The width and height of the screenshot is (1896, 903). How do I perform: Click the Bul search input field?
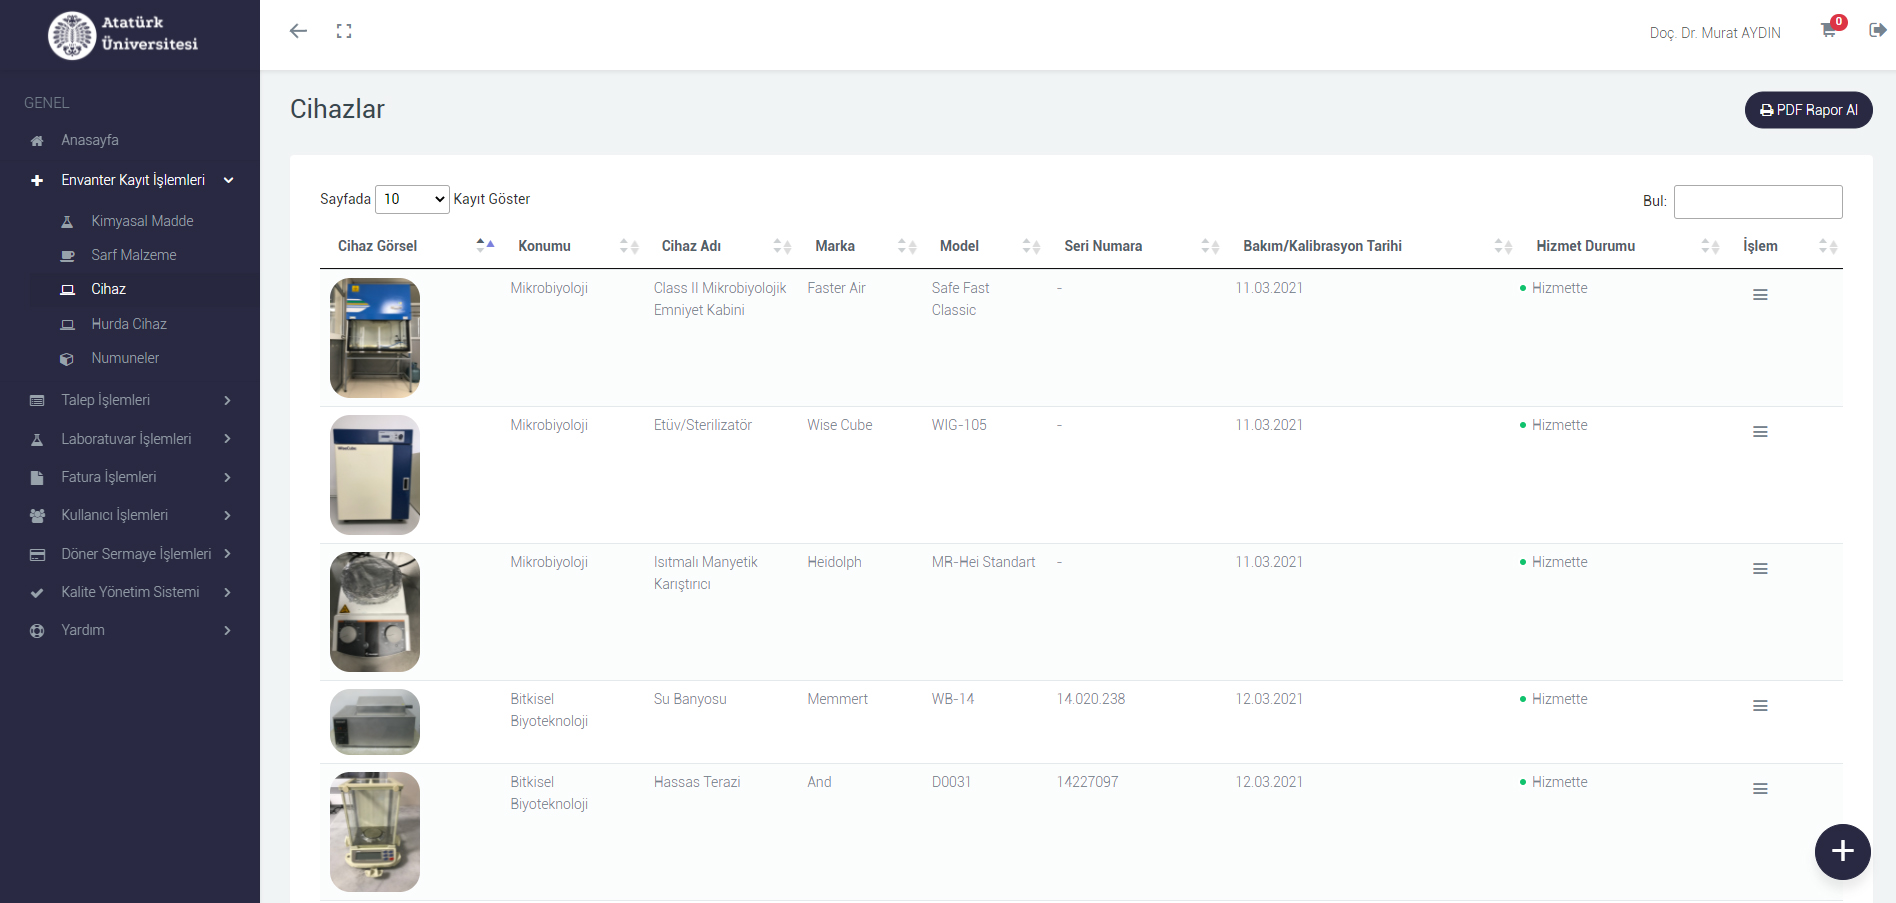point(1757,202)
